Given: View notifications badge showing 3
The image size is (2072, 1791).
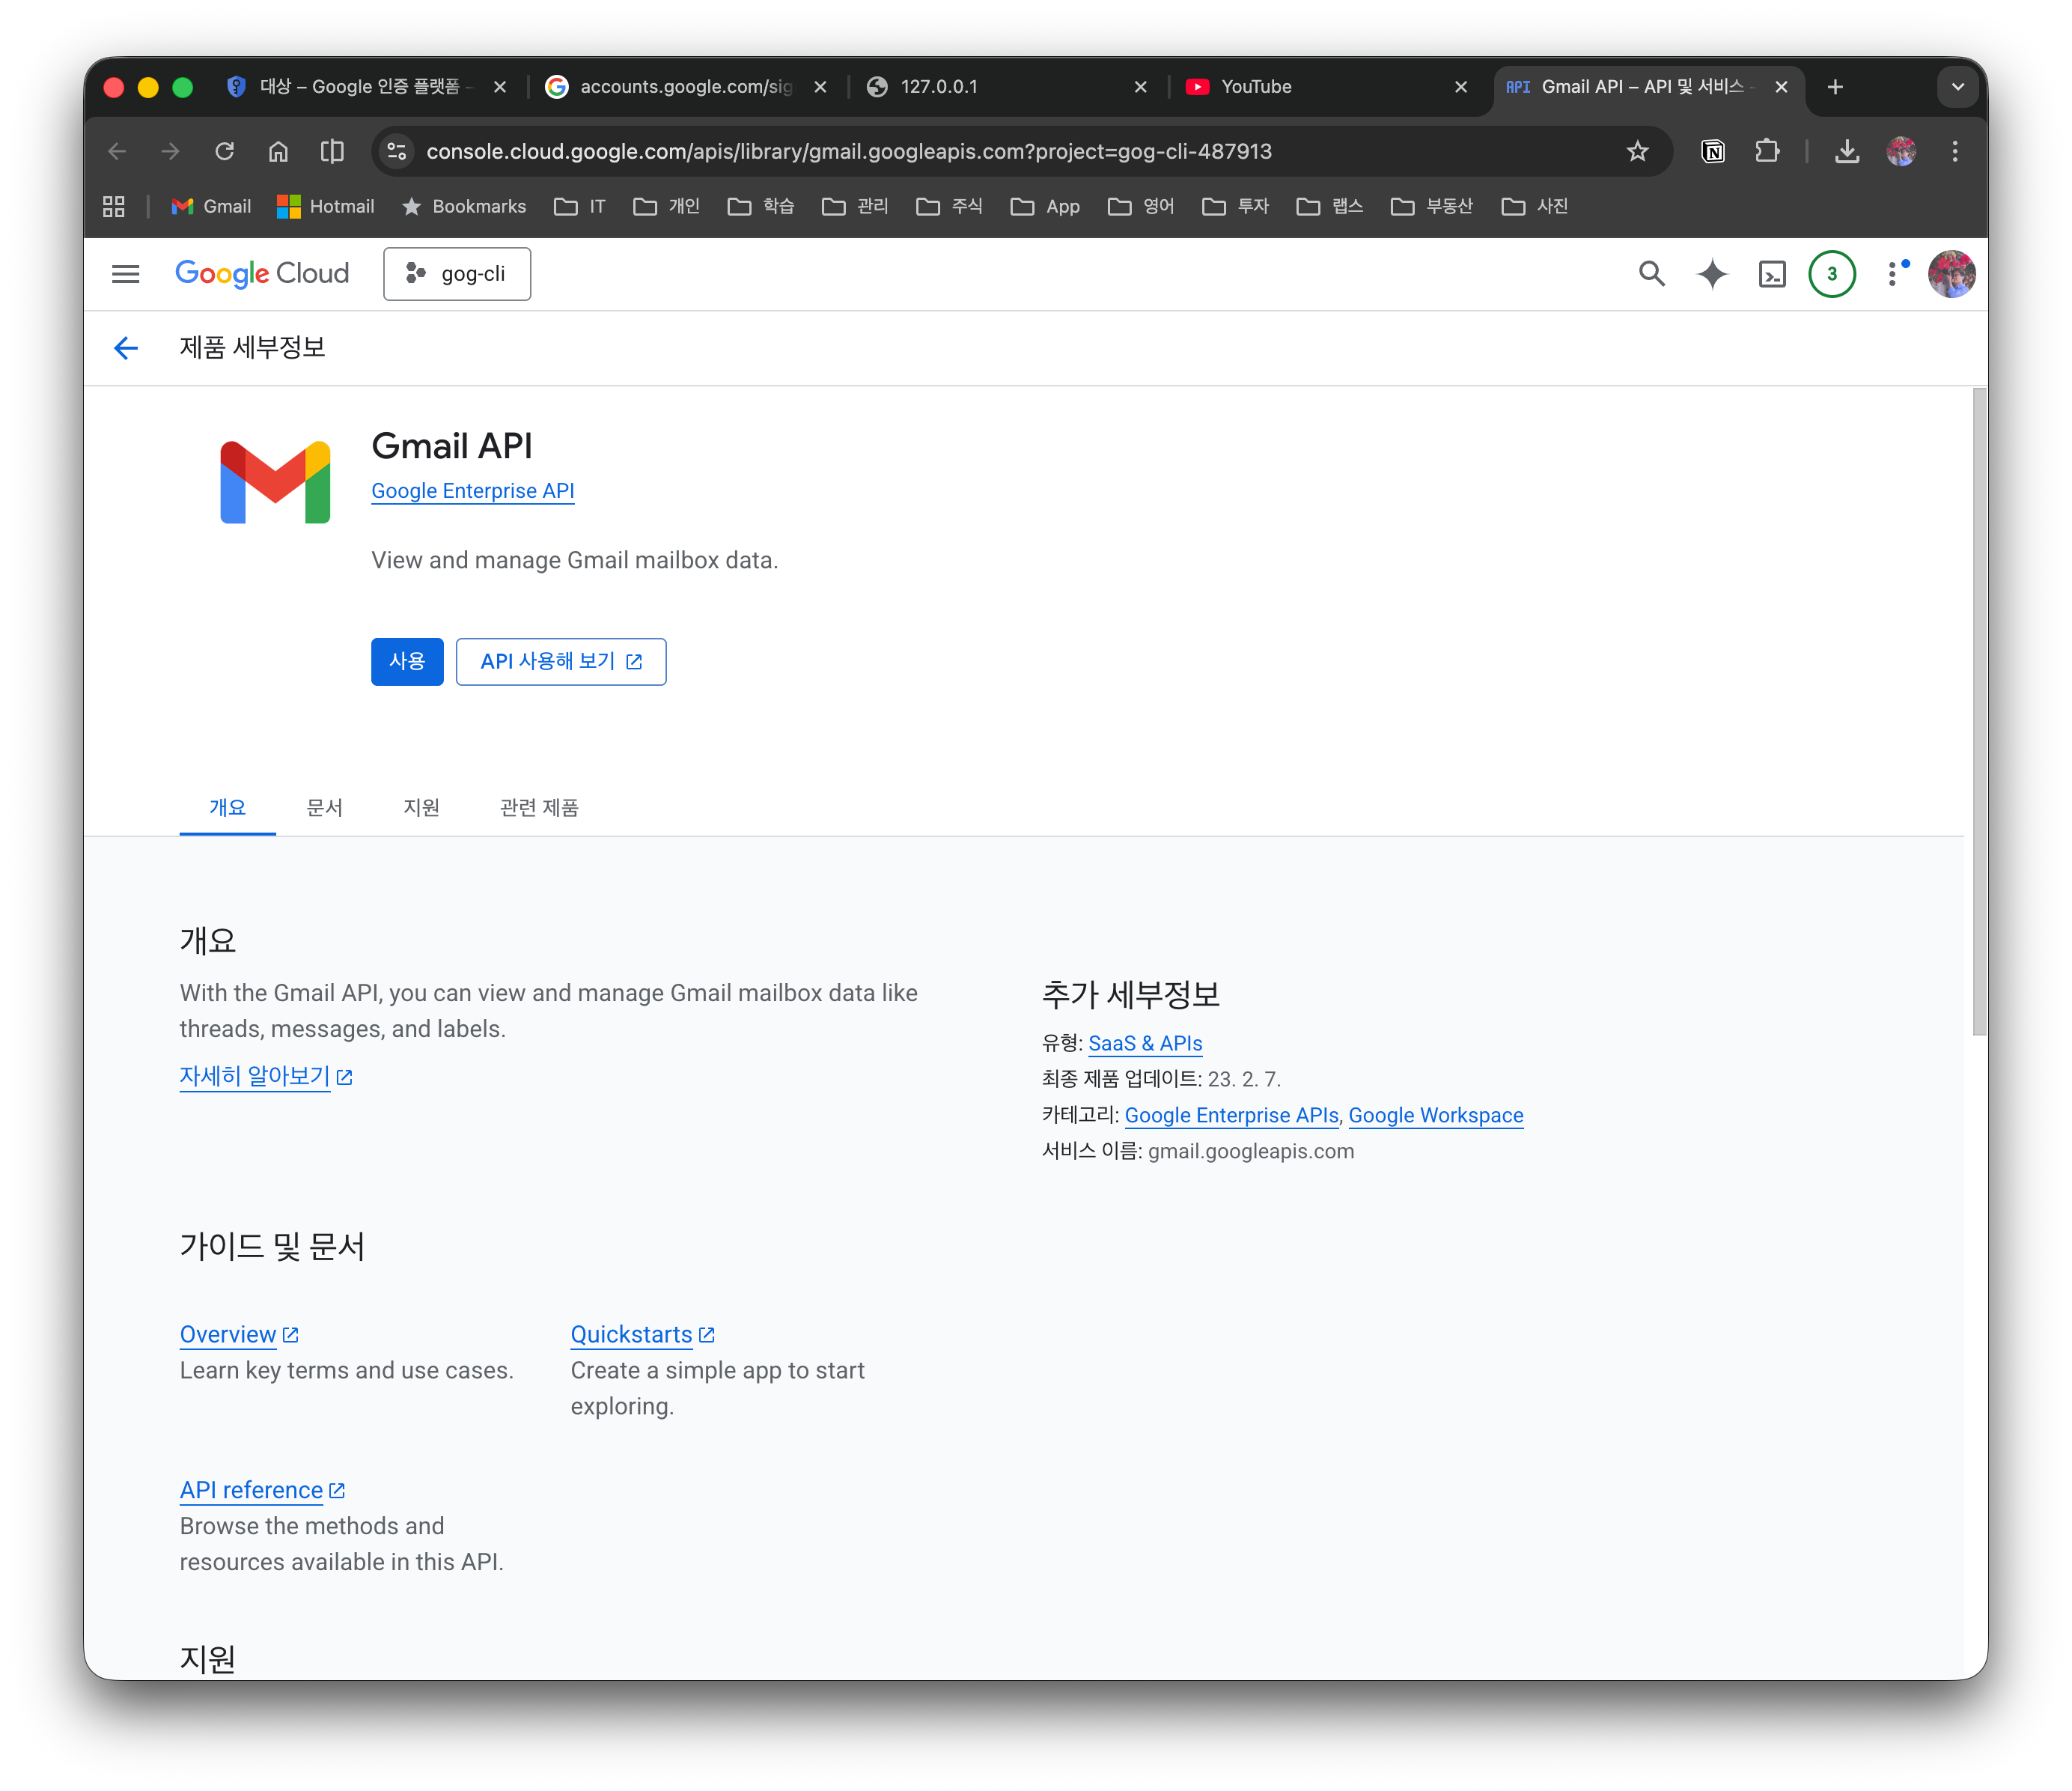Looking at the screenshot, I should point(1833,274).
